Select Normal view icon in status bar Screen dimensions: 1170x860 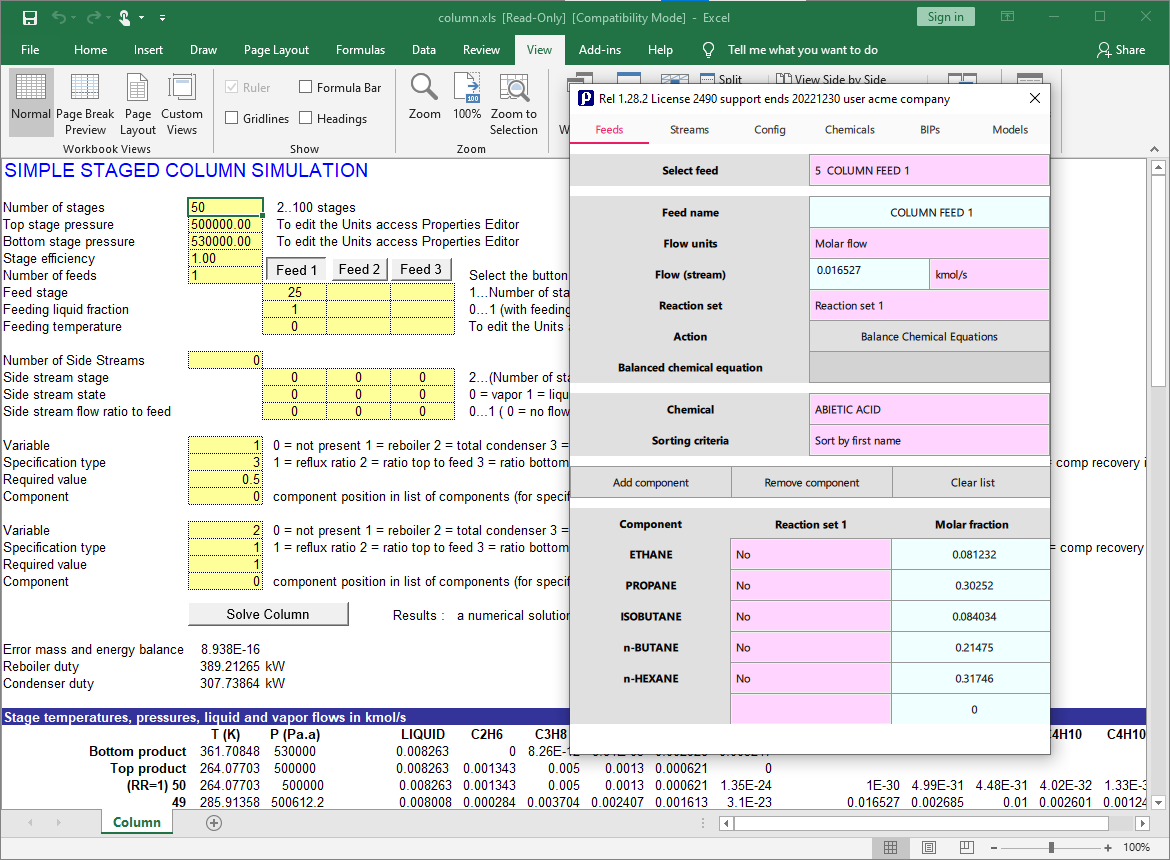coord(890,847)
